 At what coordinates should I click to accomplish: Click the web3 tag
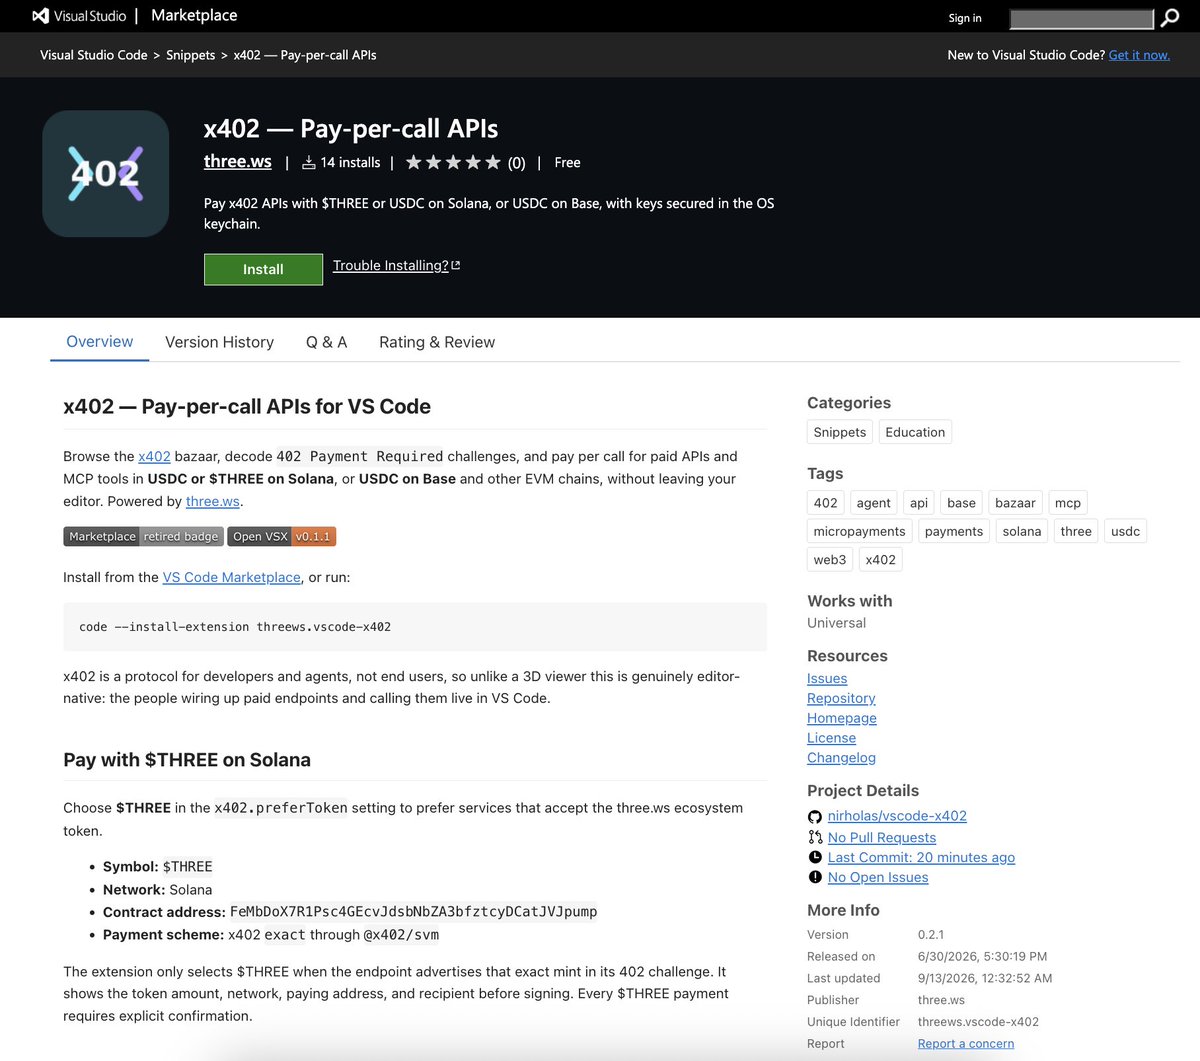pos(830,559)
